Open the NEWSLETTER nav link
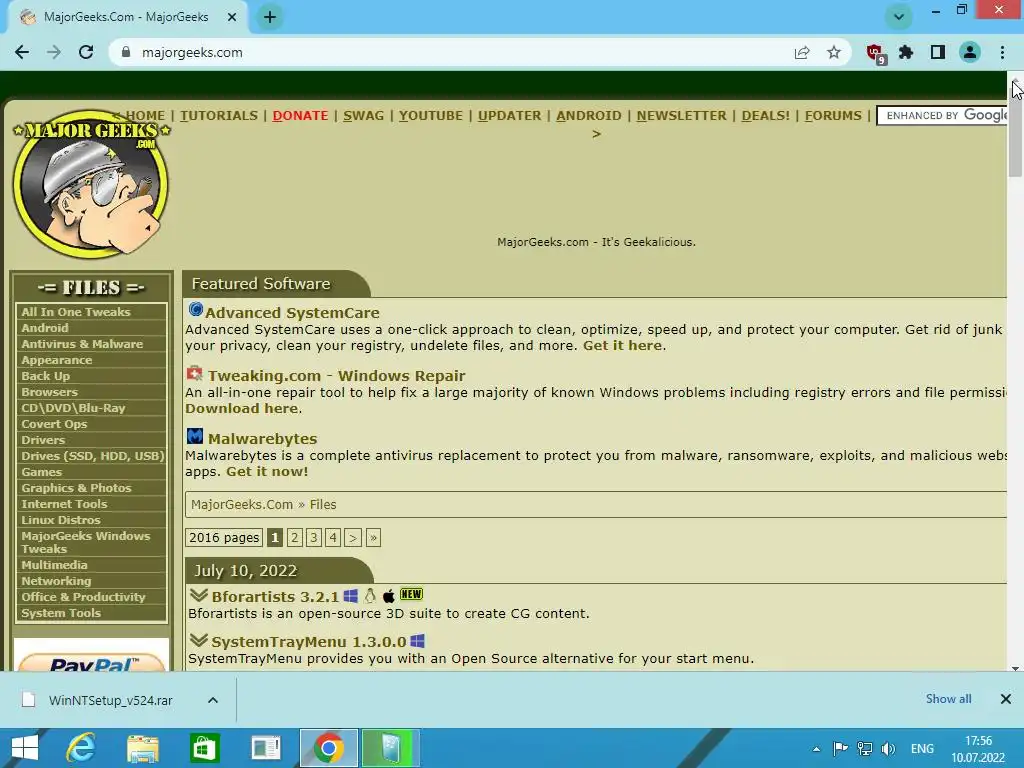 [x=681, y=116]
